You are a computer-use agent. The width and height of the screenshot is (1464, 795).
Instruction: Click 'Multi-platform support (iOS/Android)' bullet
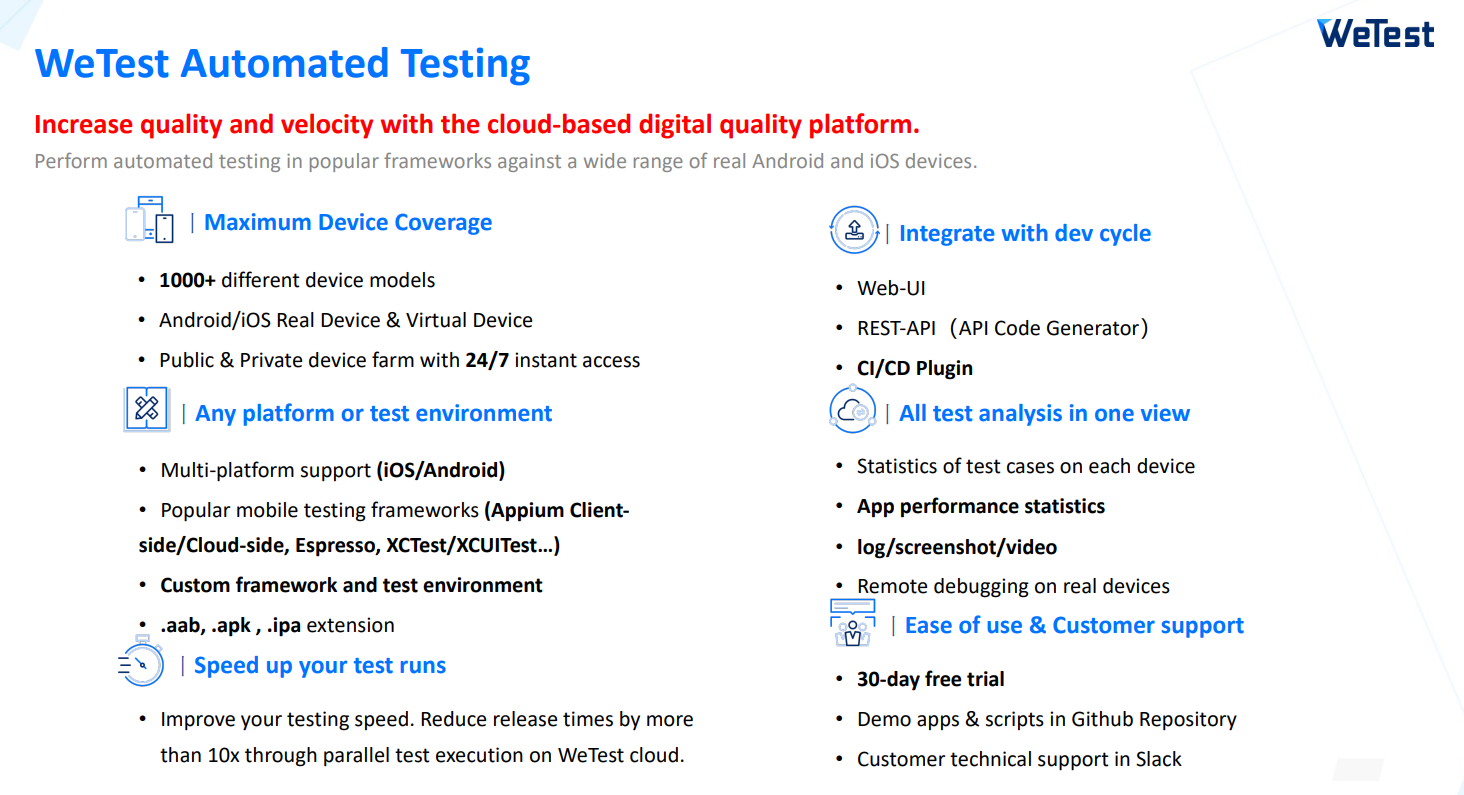333,470
